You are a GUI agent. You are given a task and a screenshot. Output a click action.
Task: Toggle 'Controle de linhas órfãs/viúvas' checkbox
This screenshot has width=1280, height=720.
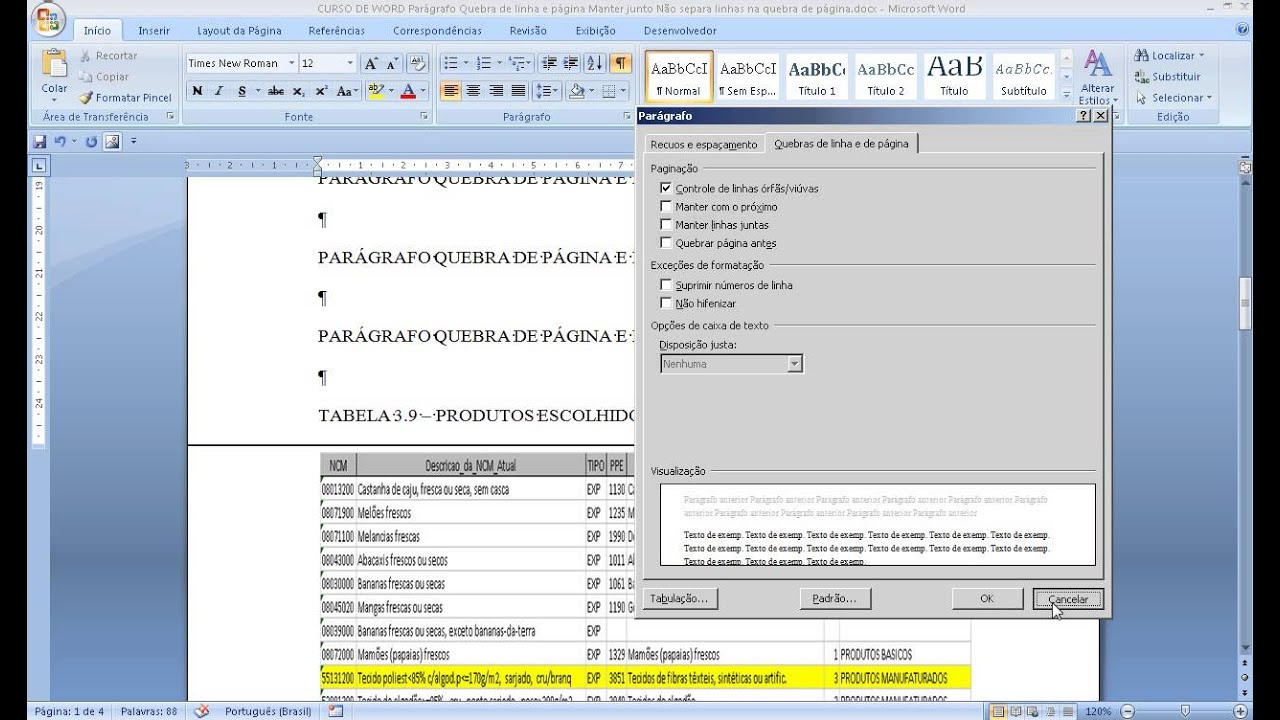pos(666,188)
